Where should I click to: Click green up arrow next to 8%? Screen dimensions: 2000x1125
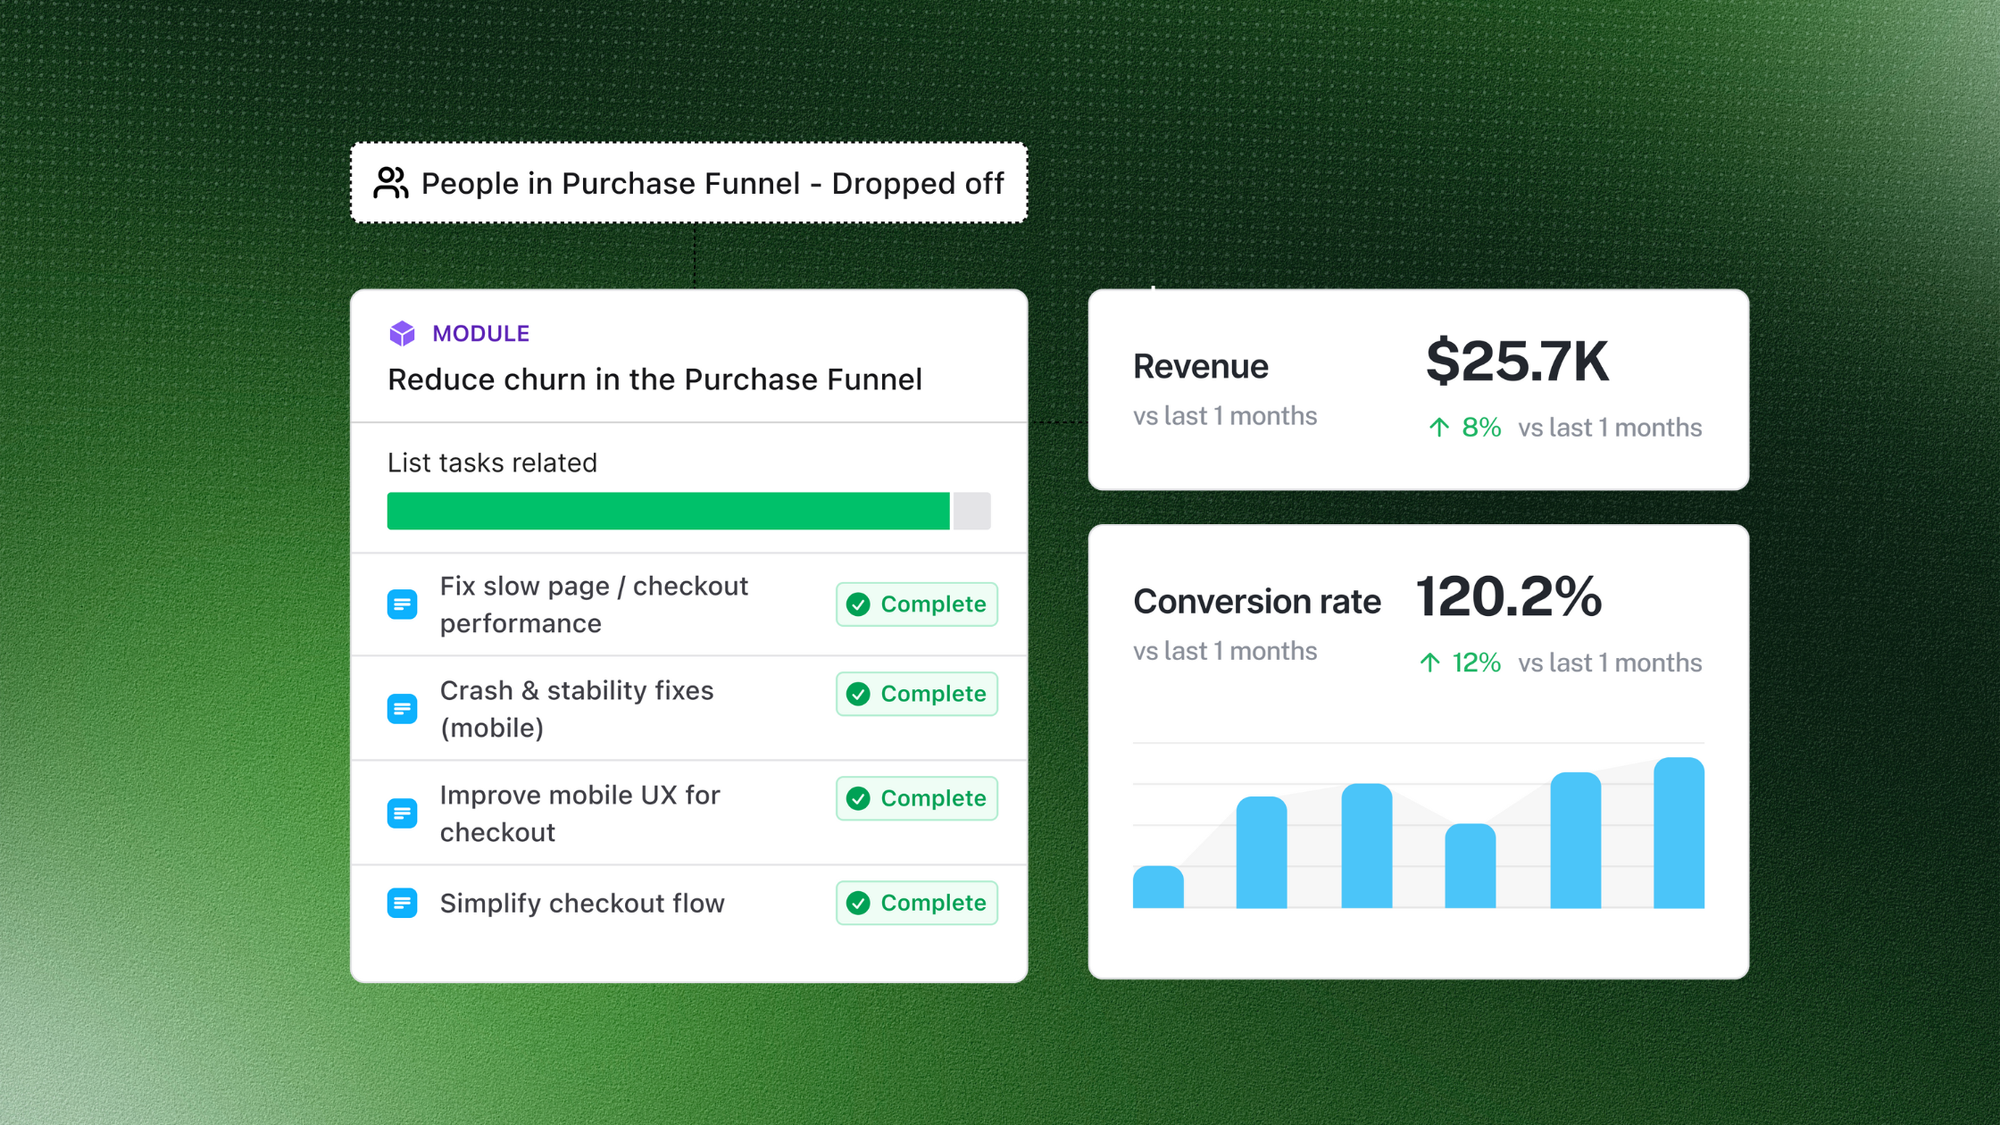tap(1439, 428)
